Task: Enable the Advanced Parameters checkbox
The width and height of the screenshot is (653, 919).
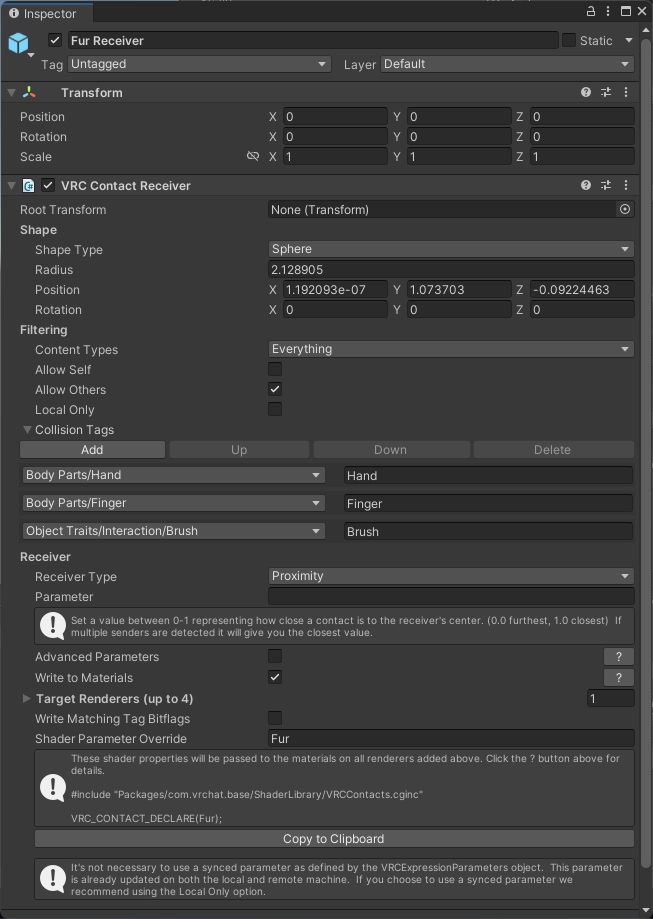Action: coord(275,656)
